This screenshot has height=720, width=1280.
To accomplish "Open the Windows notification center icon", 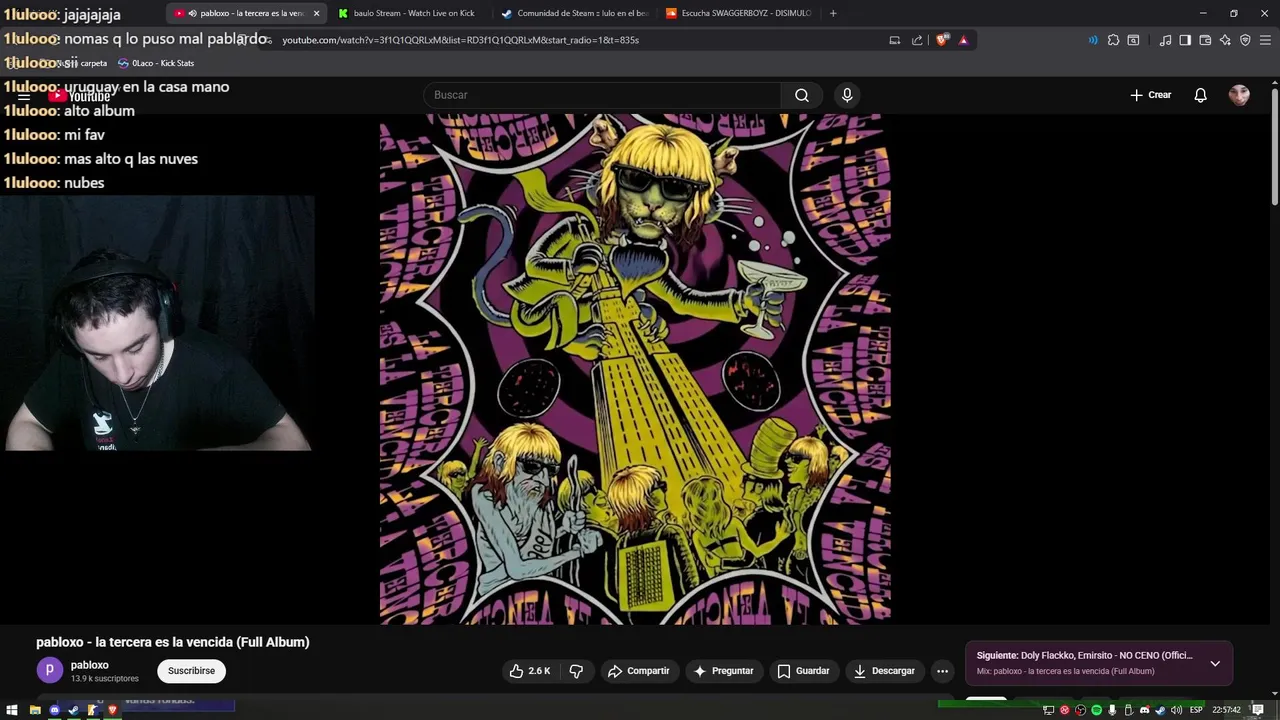I will click(x=1258, y=710).
